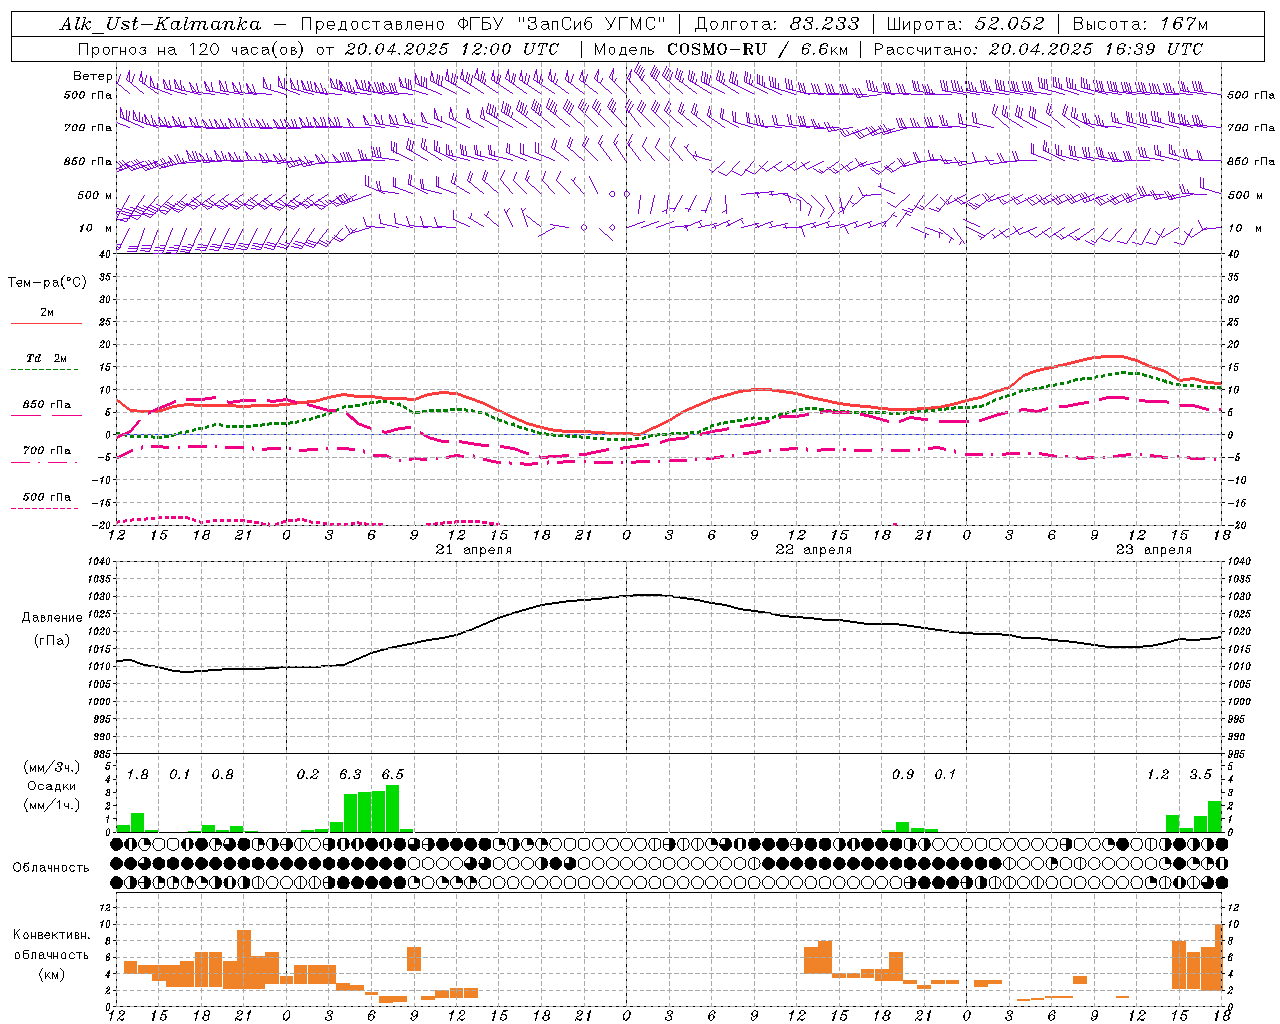Click the forecast start 20.04.2025 12:00 UTC
Screen dimensions: 1280x1024
point(452,48)
